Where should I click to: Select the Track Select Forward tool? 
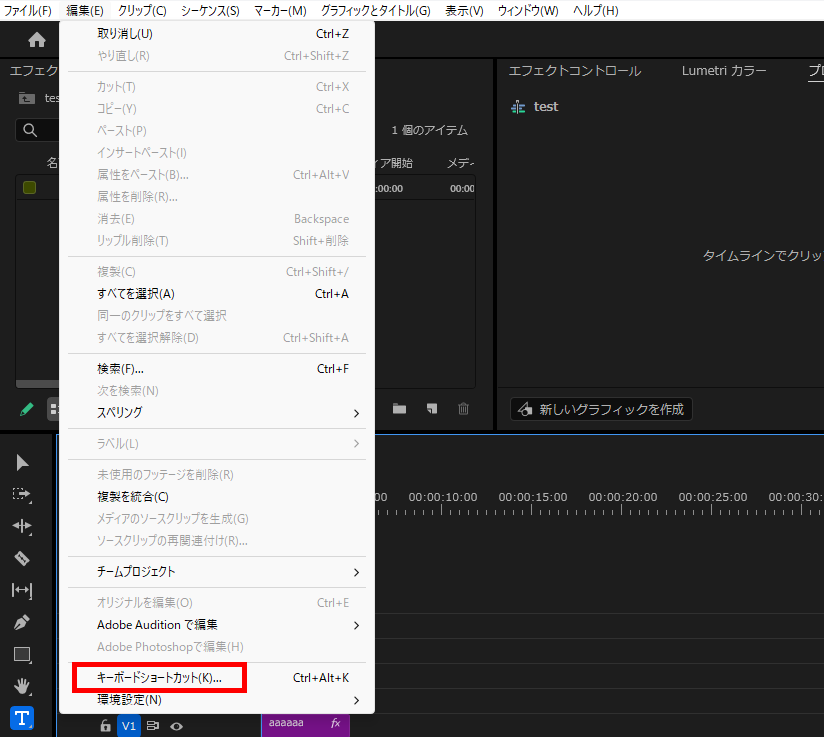22,495
